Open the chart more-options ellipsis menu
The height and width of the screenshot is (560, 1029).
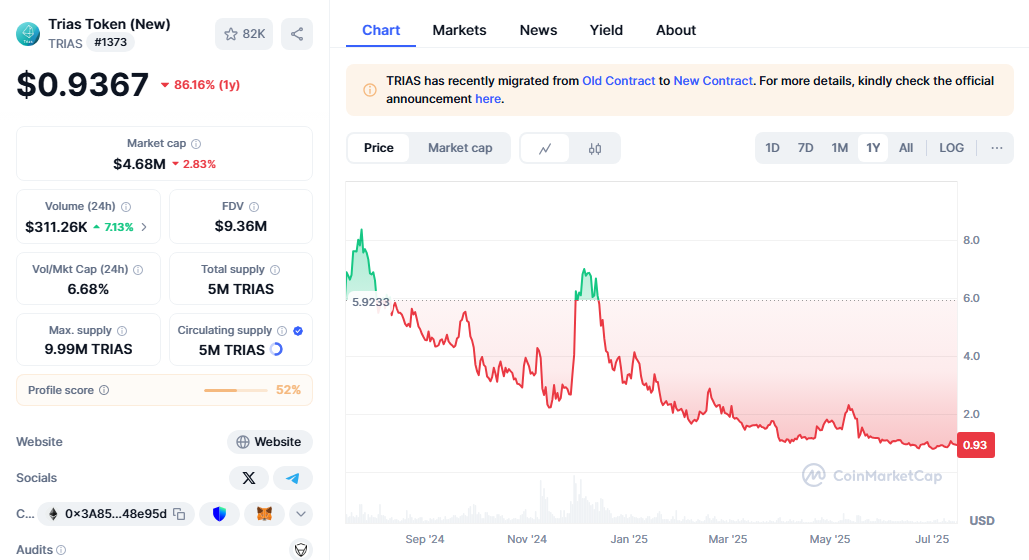pyautogui.click(x=996, y=148)
